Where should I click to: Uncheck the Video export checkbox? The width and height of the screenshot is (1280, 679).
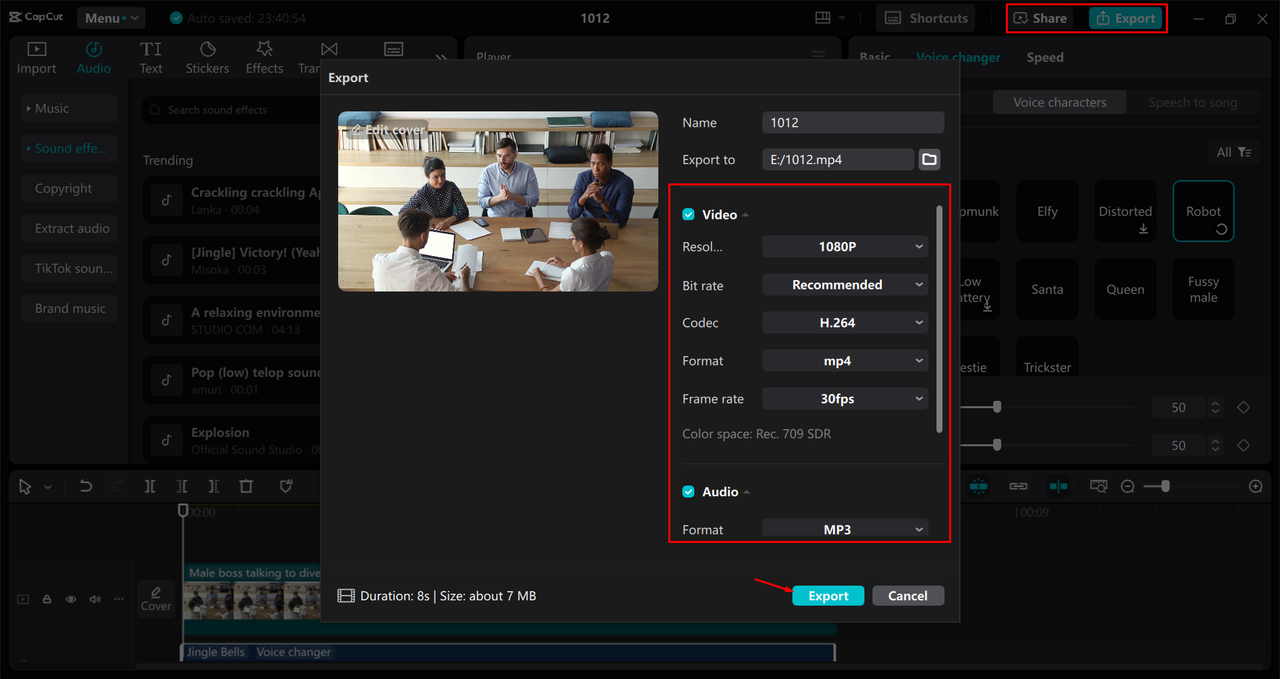688,215
